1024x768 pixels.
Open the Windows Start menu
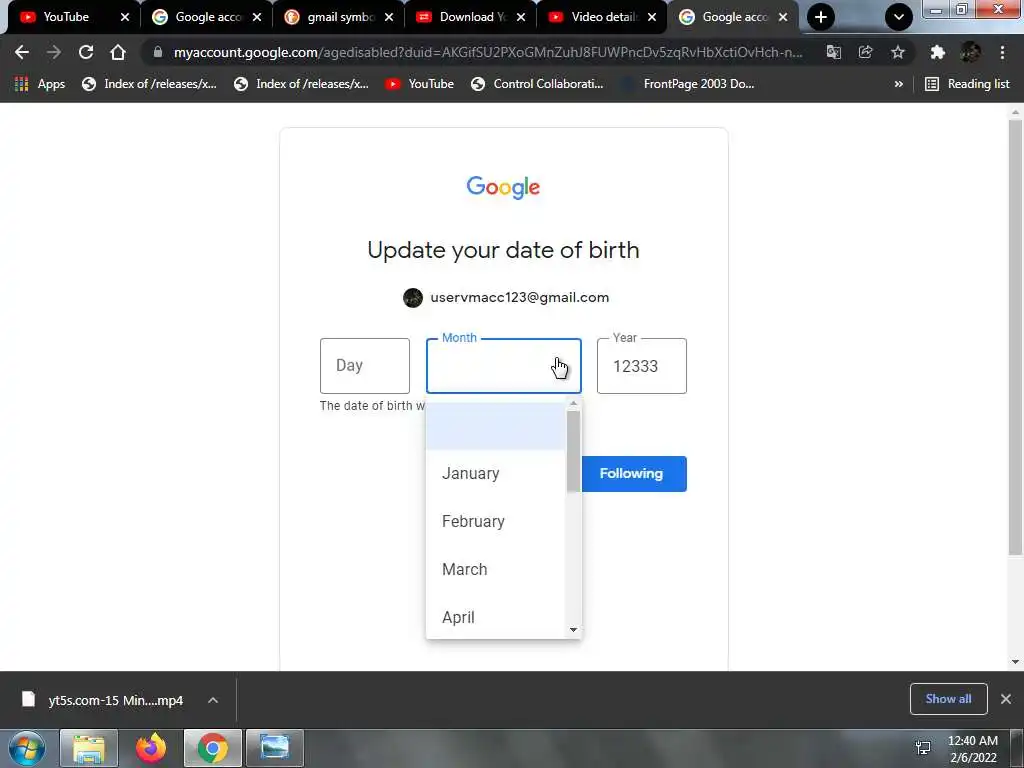(27, 748)
